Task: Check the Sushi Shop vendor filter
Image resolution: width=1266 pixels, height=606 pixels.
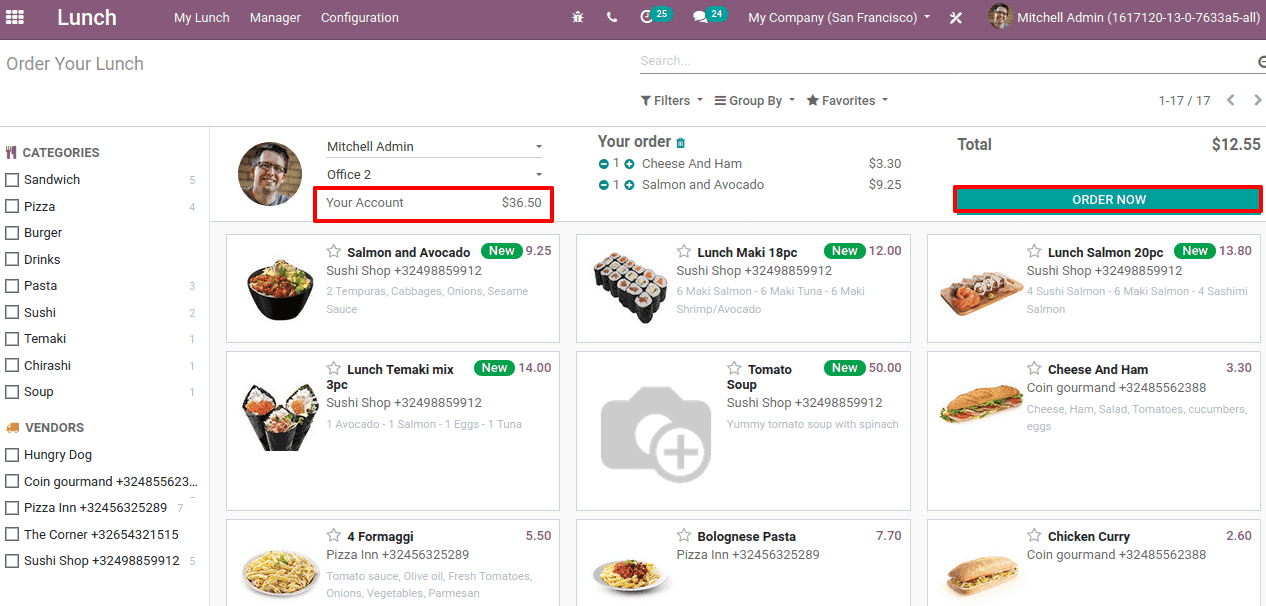Action: coord(12,561)
